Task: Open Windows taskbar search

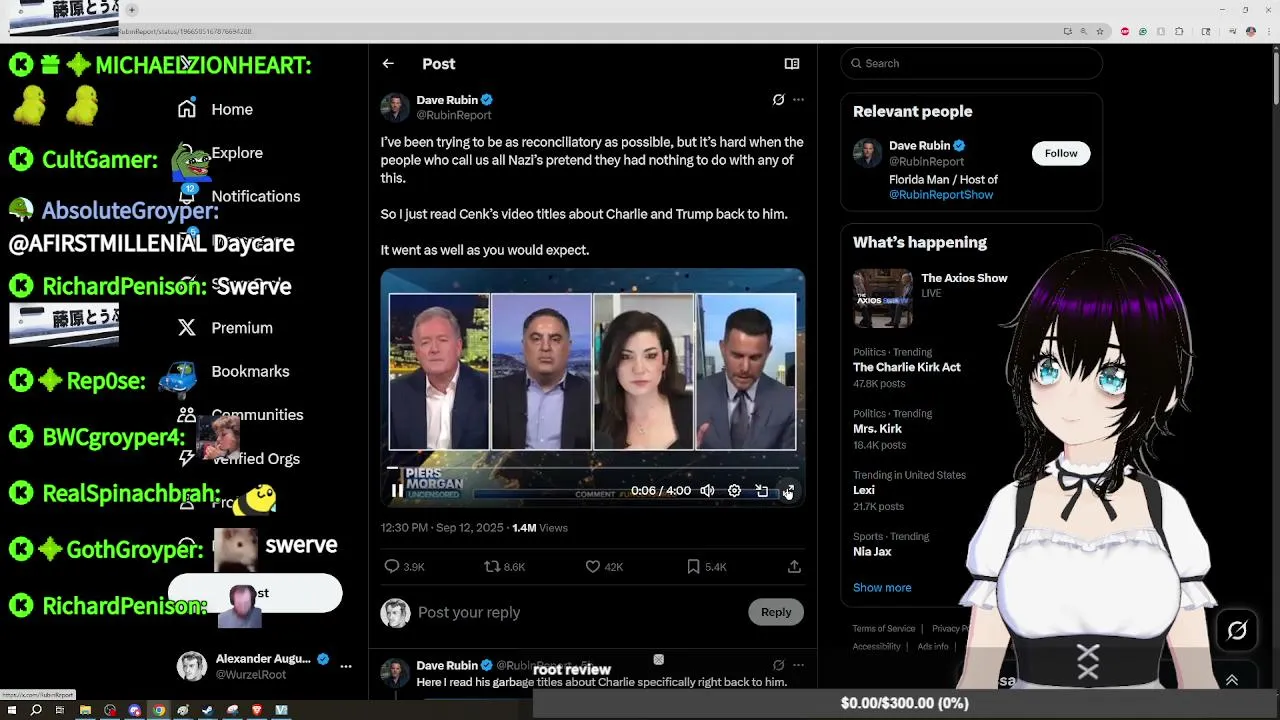Action: pyautogui.click(x=36, y=710)
